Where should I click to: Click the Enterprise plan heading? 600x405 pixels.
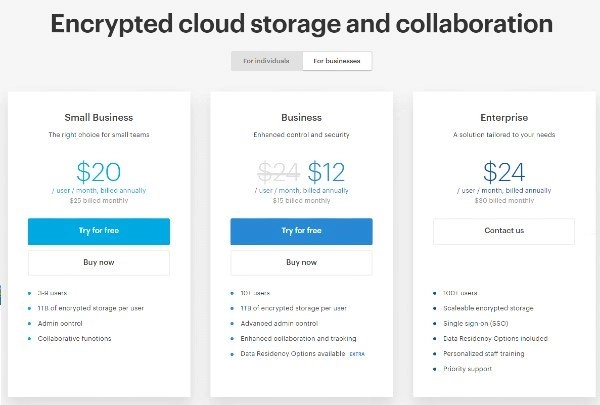click(504, 118)
